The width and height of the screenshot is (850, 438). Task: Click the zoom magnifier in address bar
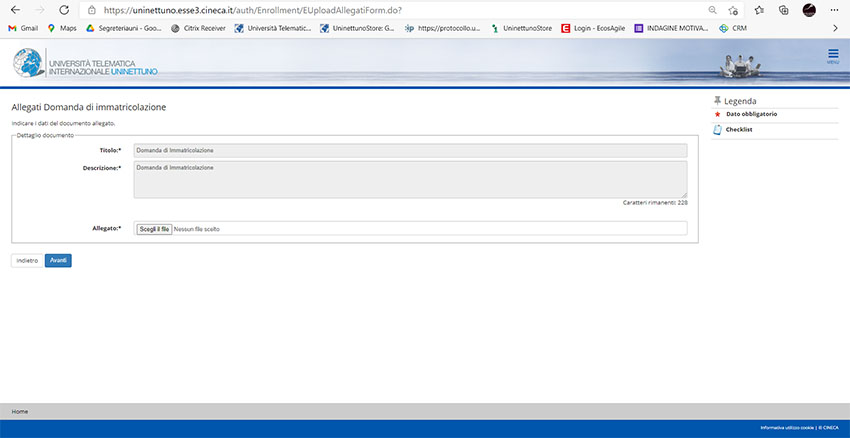(x=711, y=10)
